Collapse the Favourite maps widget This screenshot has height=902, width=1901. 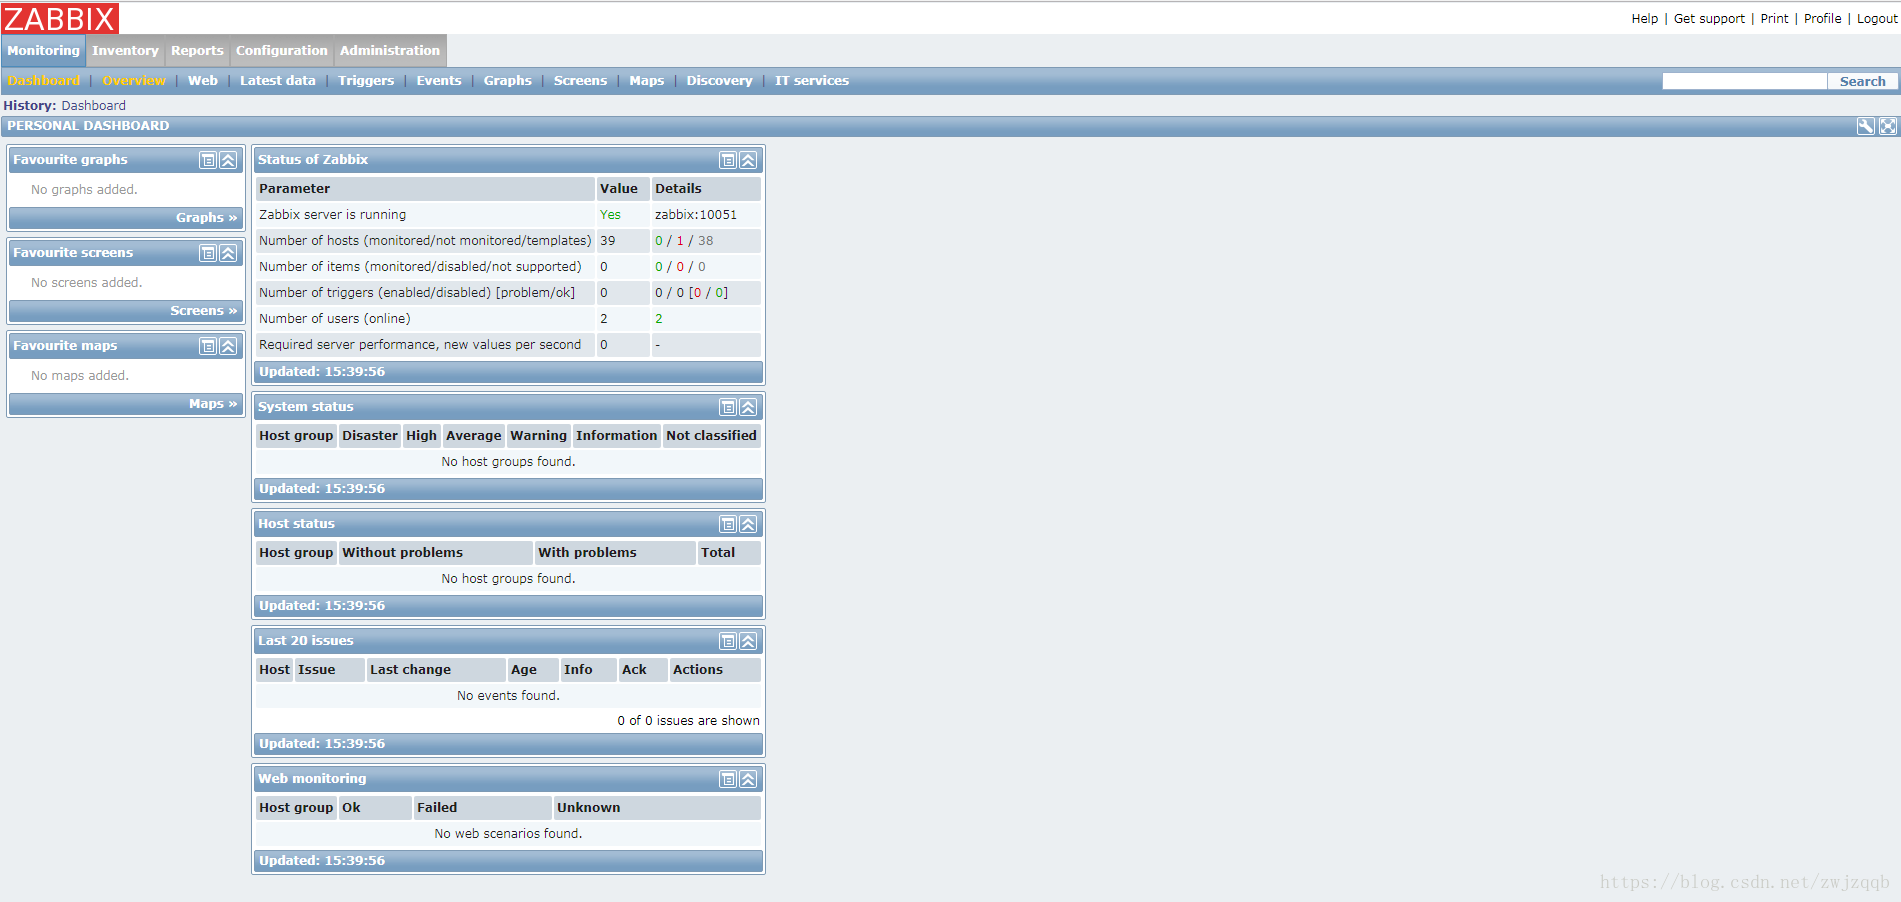228,346
